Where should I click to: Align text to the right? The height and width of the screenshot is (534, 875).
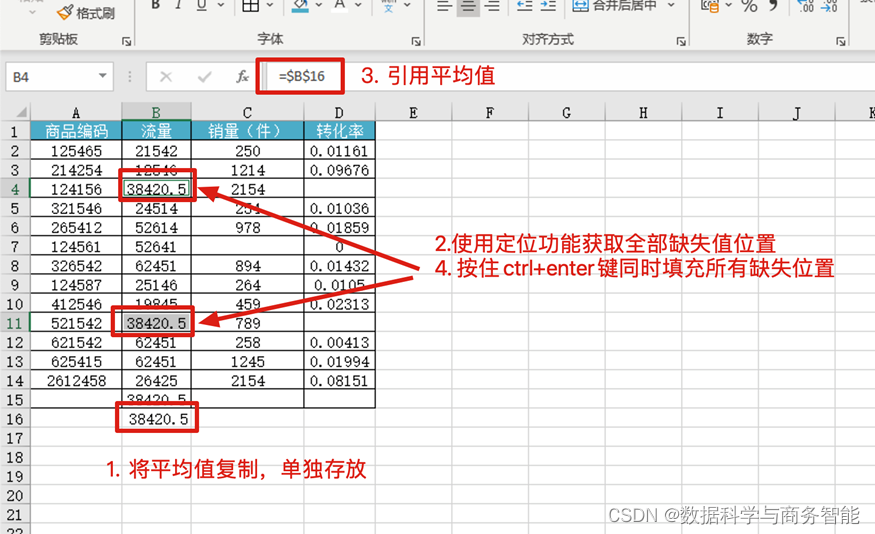click(x=492, y=6)
